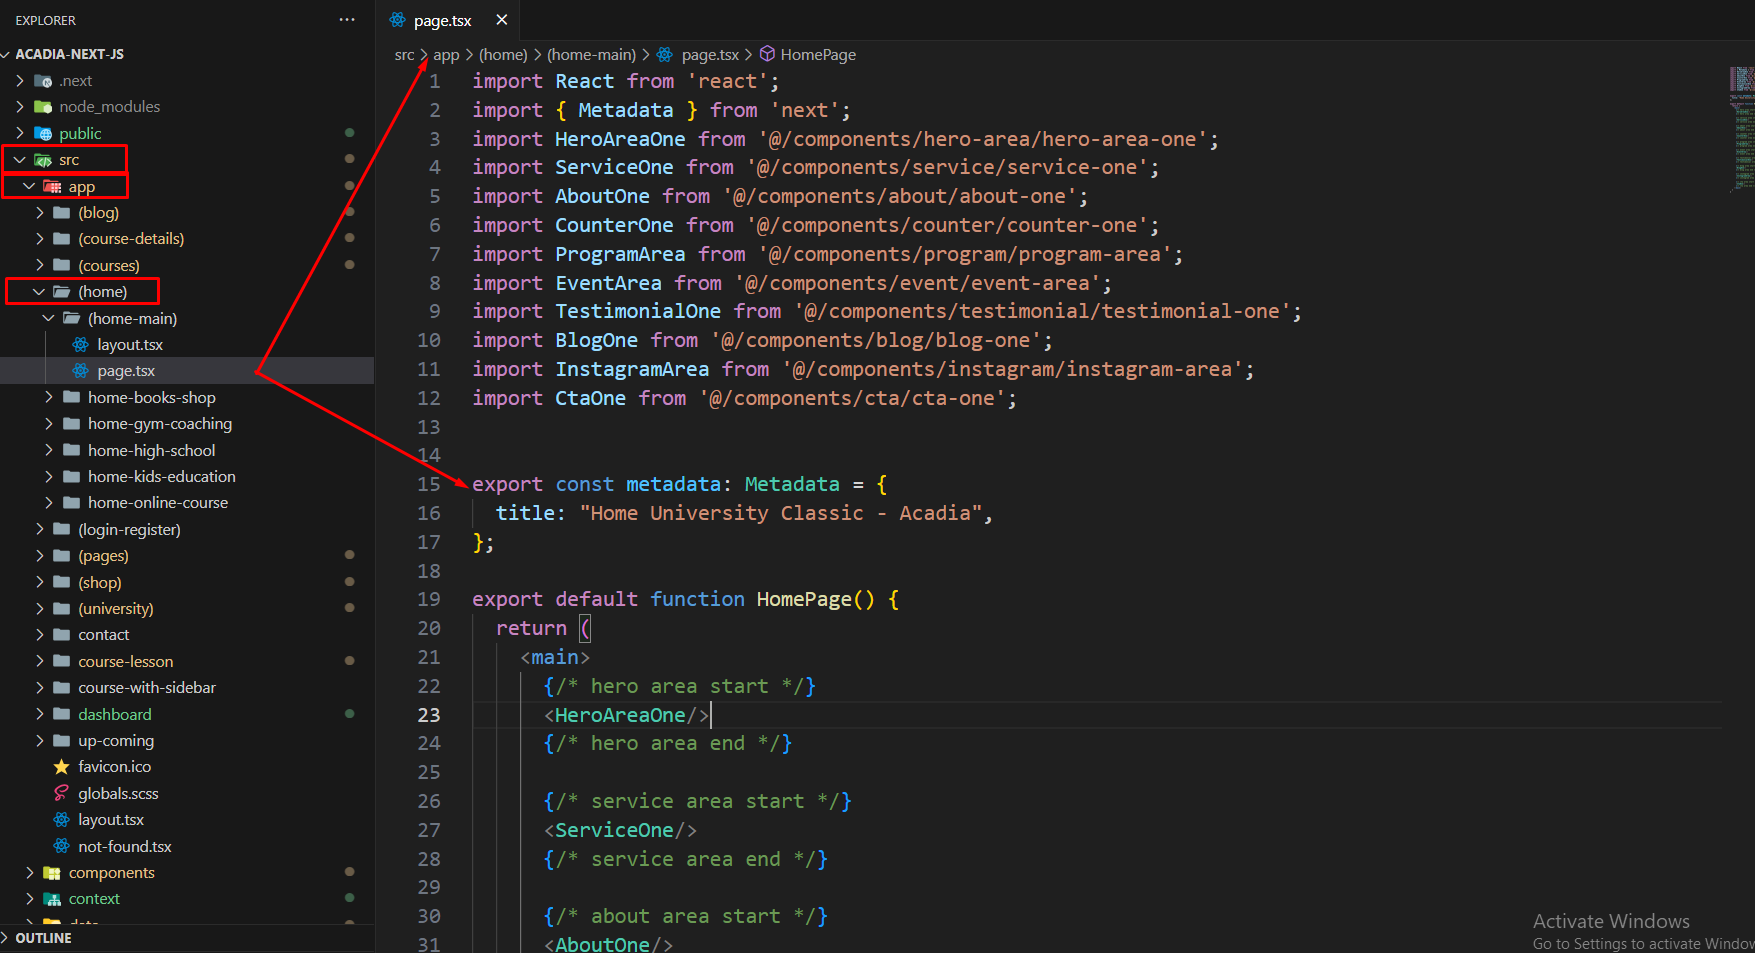Click the (blog) folder icon
This screenshot has width=1755, height=953.
point(62,212)
